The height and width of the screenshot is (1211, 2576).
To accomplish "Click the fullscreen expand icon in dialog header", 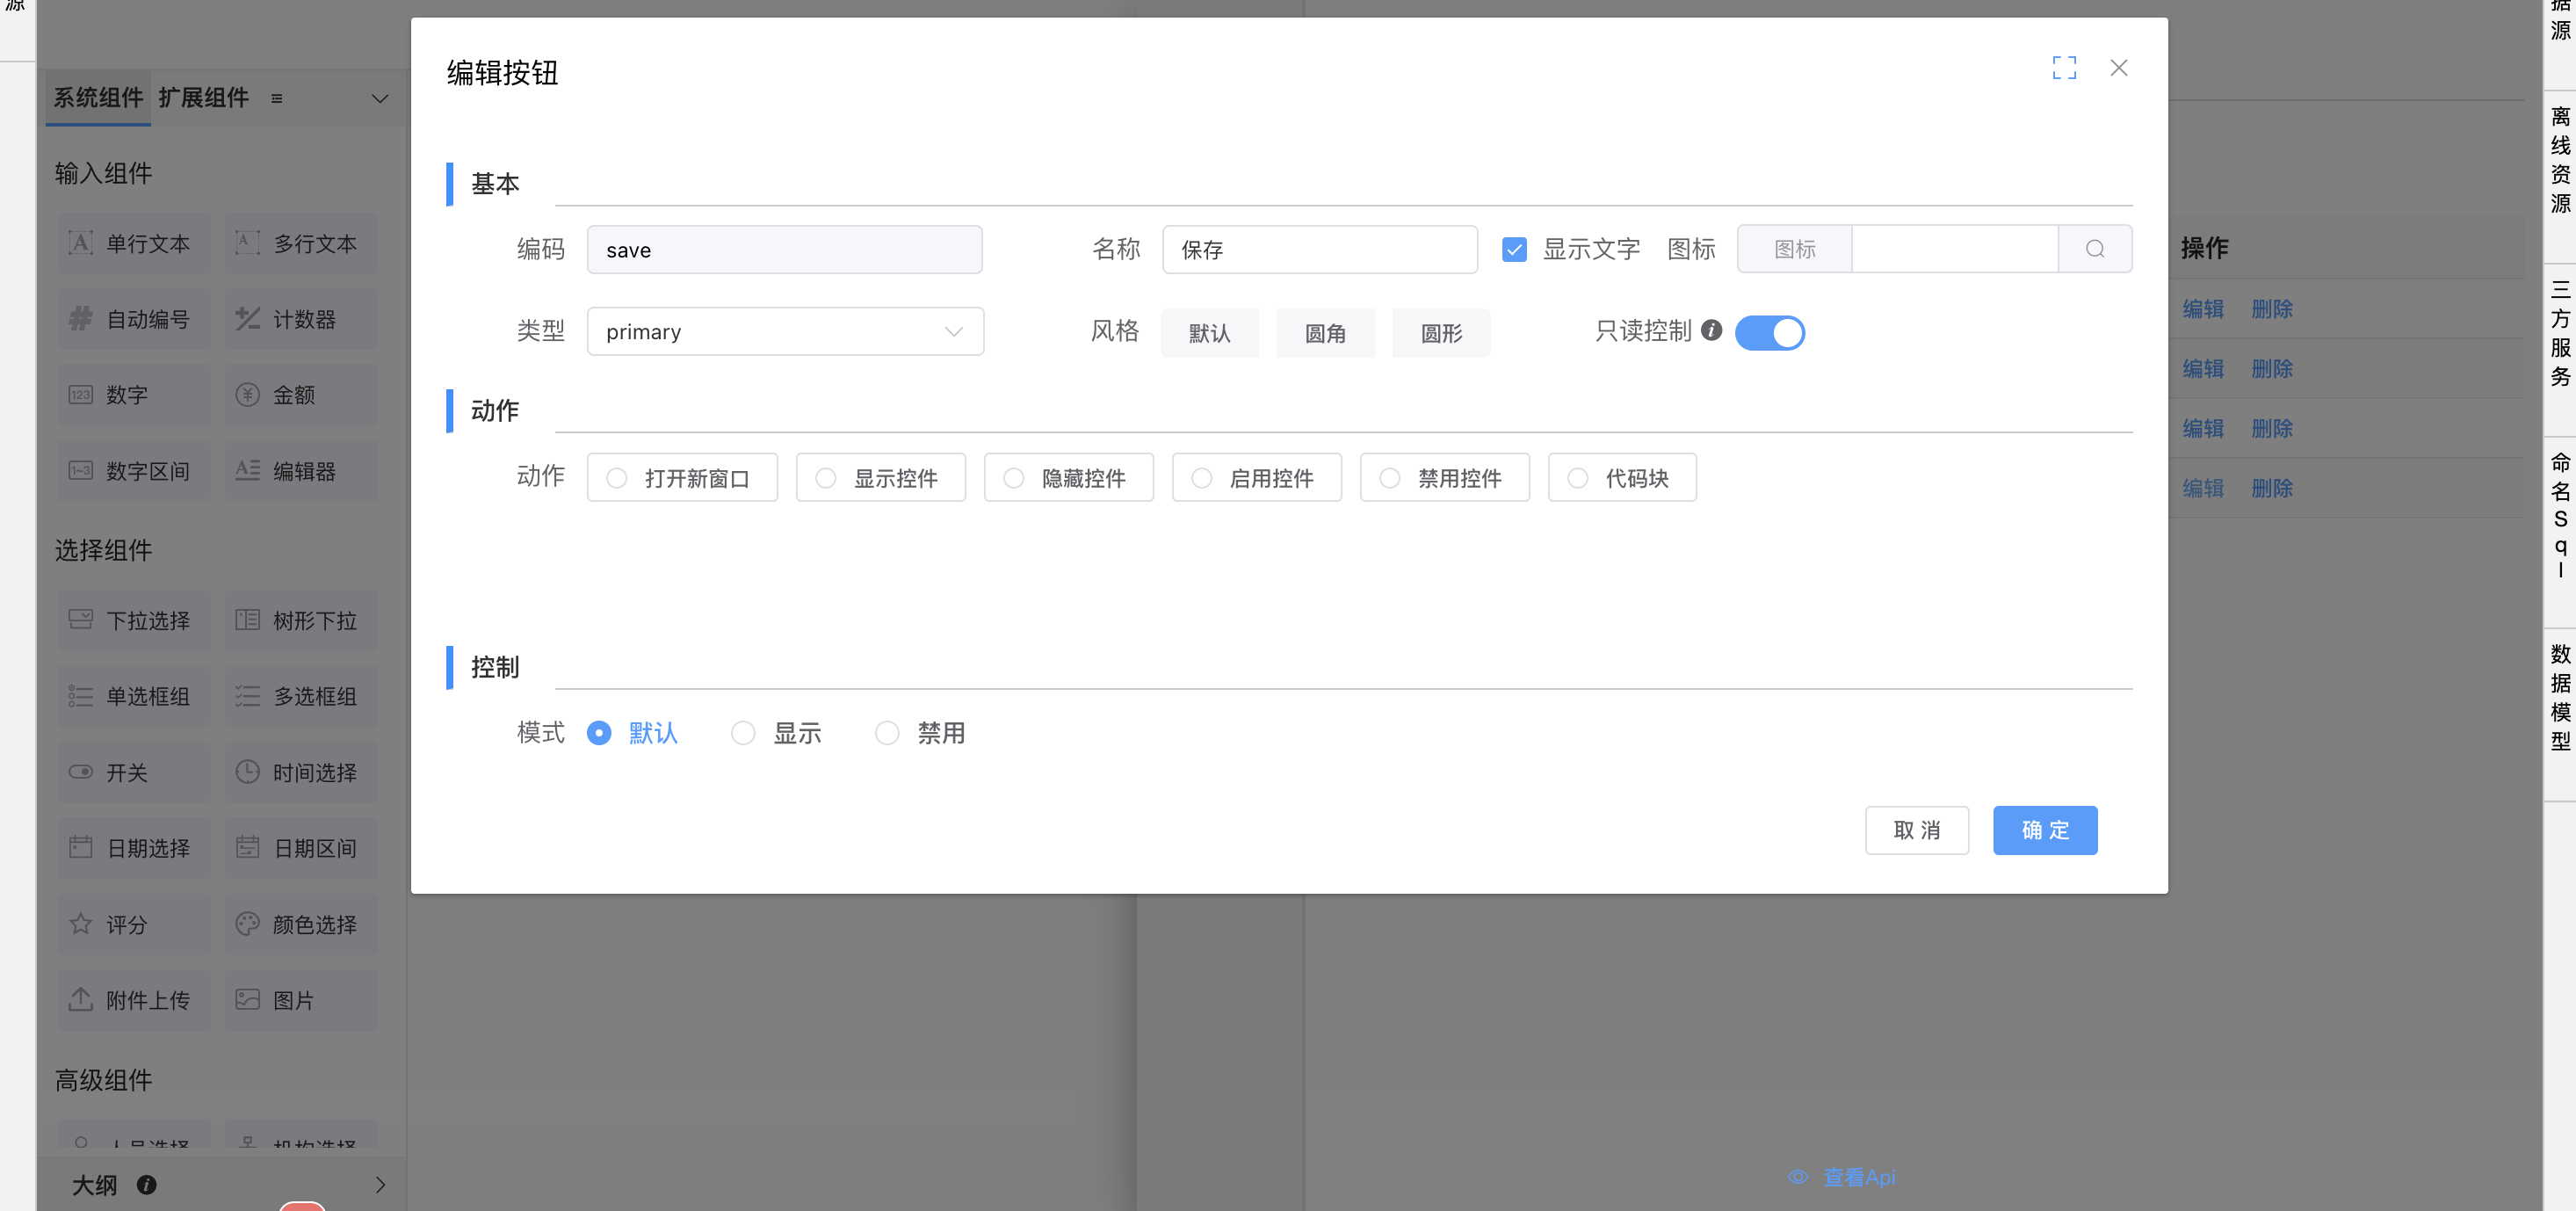I will (2064, 68).
